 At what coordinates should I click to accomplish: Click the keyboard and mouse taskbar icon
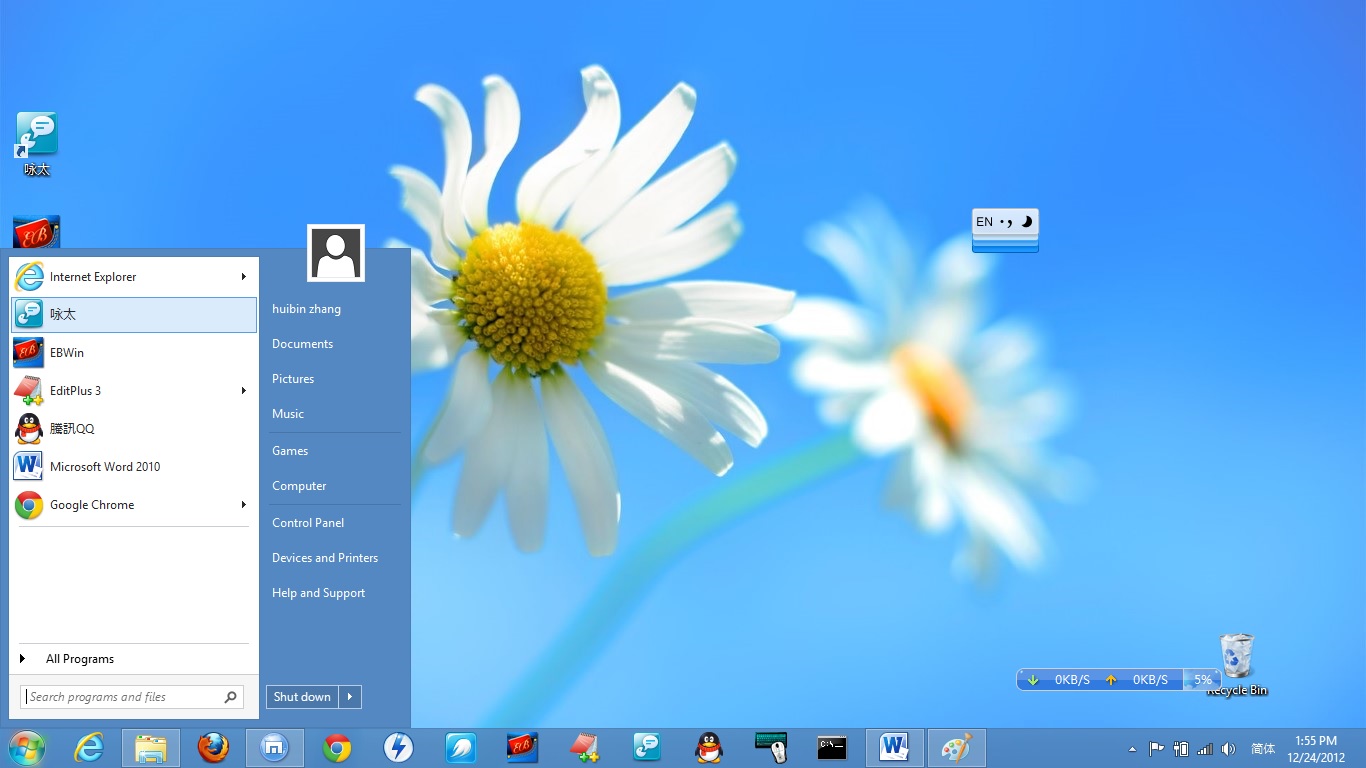[771, 748]
